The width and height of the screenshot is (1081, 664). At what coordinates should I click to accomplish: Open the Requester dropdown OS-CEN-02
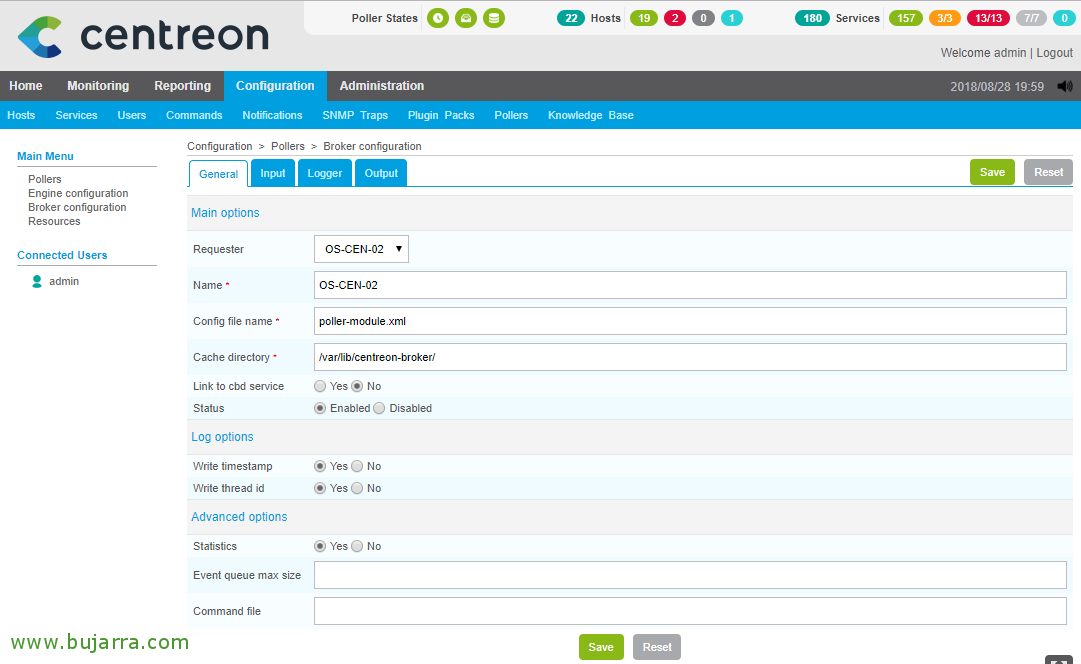361,249
